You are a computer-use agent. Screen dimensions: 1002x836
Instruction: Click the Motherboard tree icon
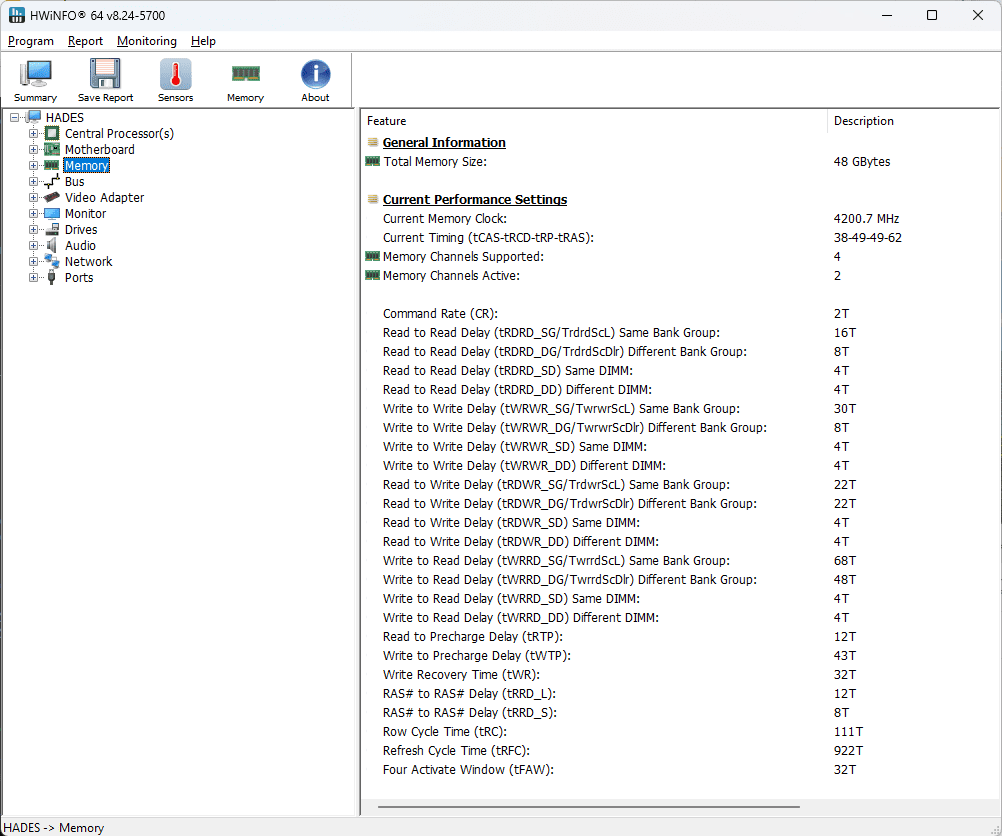pyautogui.click(x=52, y=150)
